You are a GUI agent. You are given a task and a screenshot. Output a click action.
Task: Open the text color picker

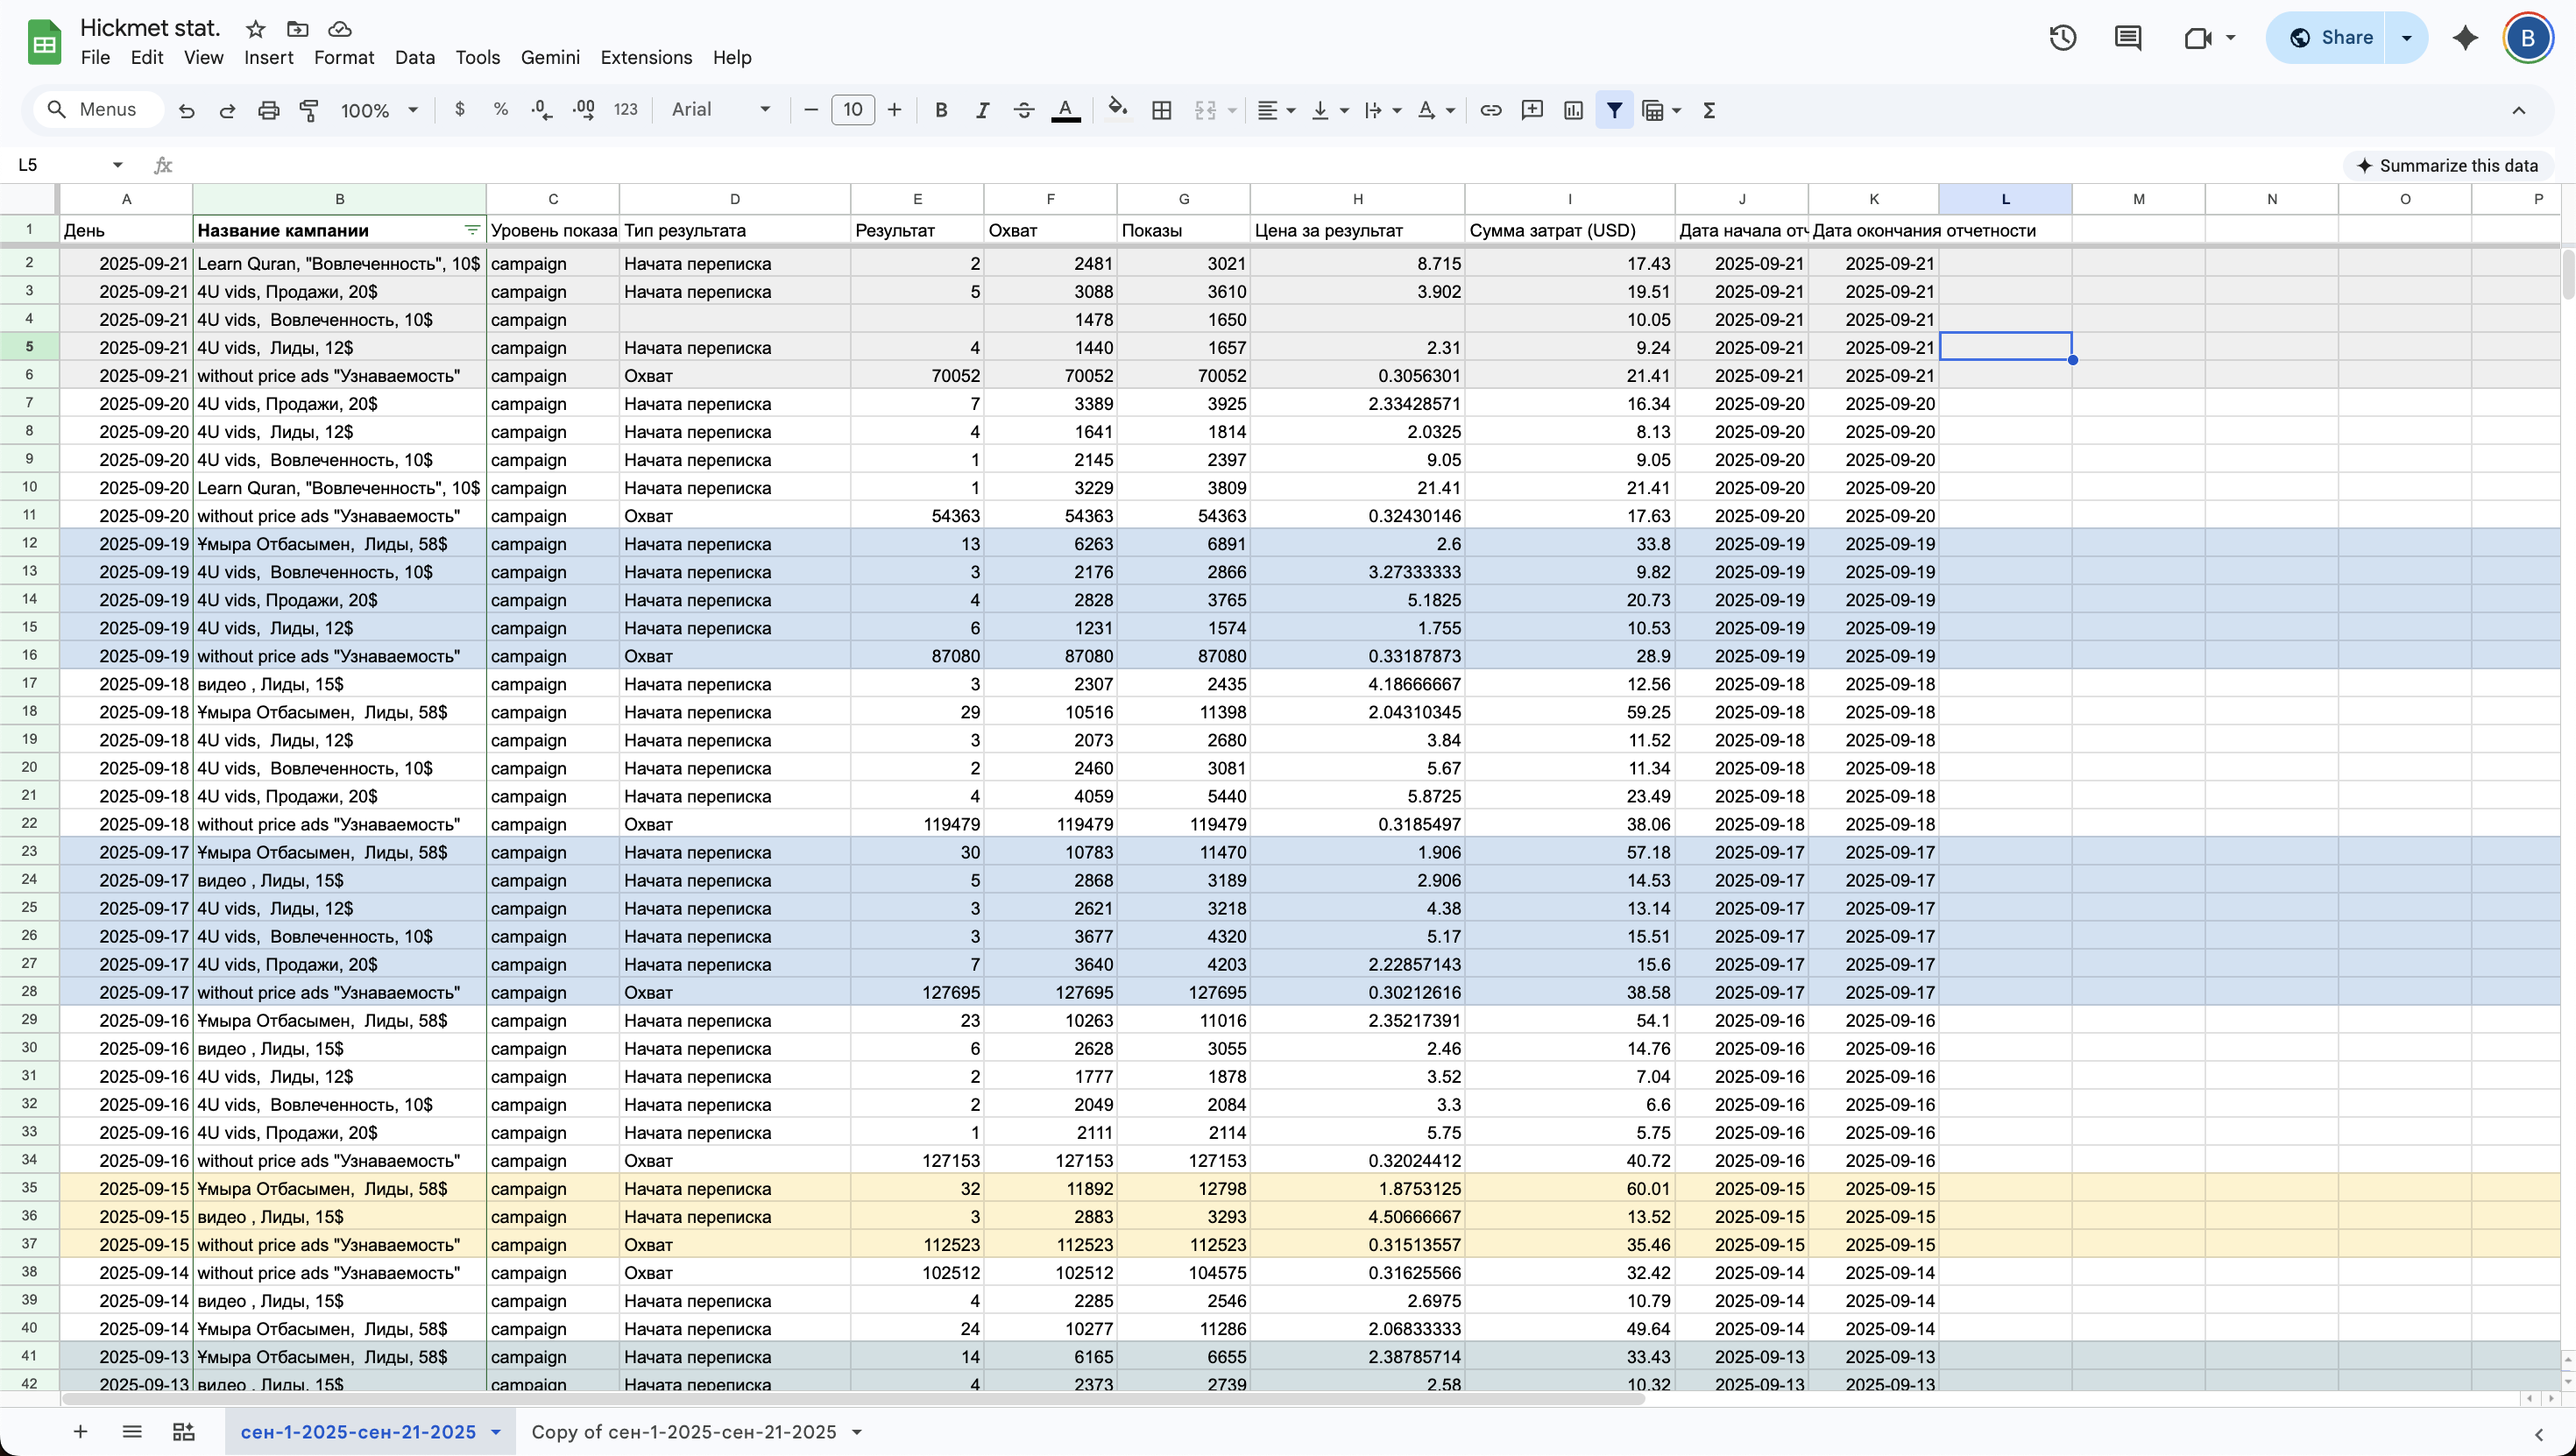click(x=1066, y=110)
